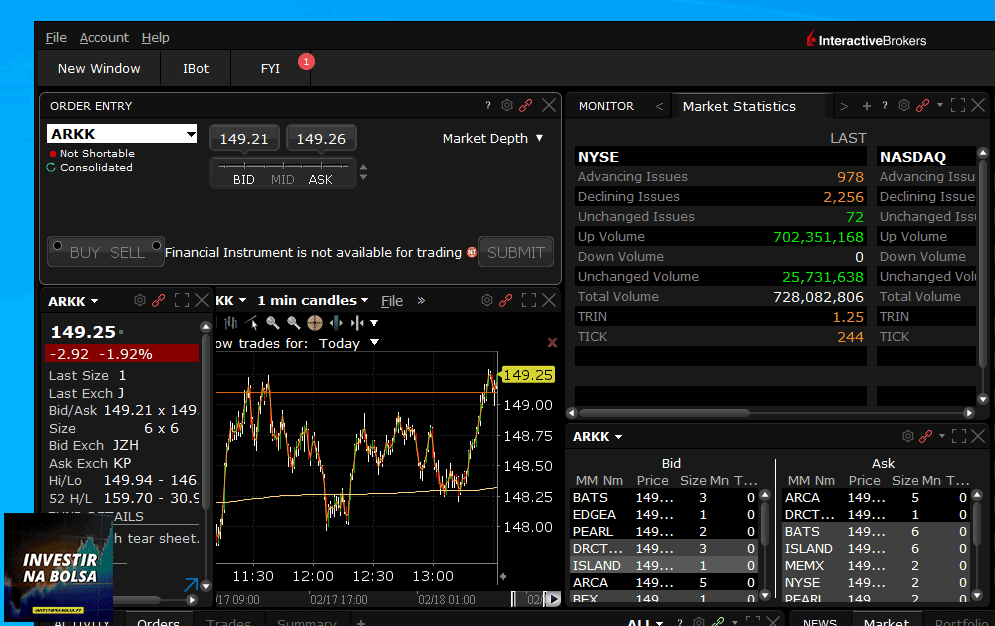Viewport: 995px width, 626px height.
Task: Click Order Entry red chain link icon
Action: (525, 105)
